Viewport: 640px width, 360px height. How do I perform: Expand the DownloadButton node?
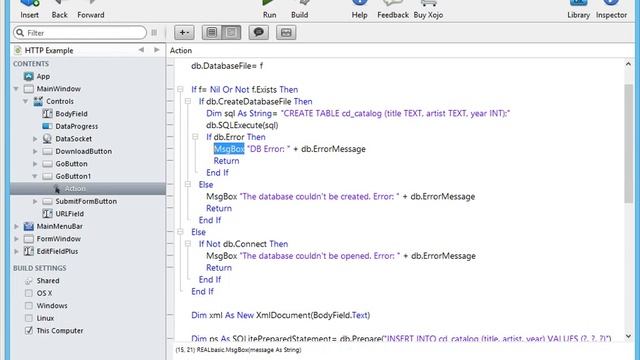[x=35, y=151]
